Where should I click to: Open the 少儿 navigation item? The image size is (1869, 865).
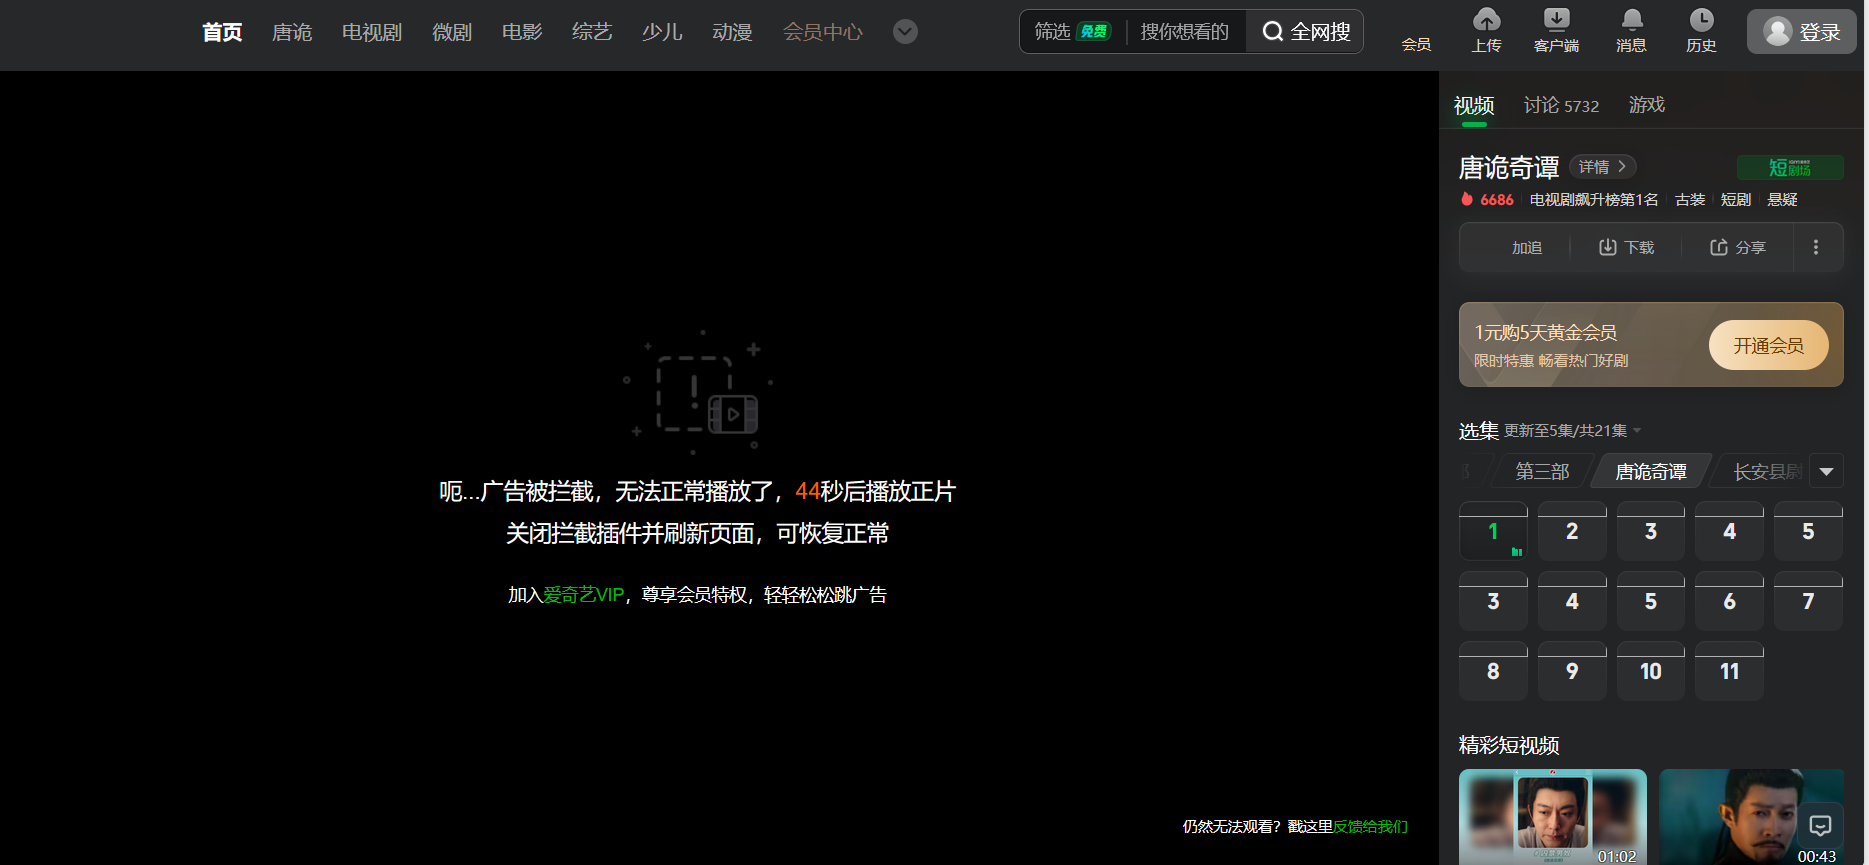(x=662, y=32)
